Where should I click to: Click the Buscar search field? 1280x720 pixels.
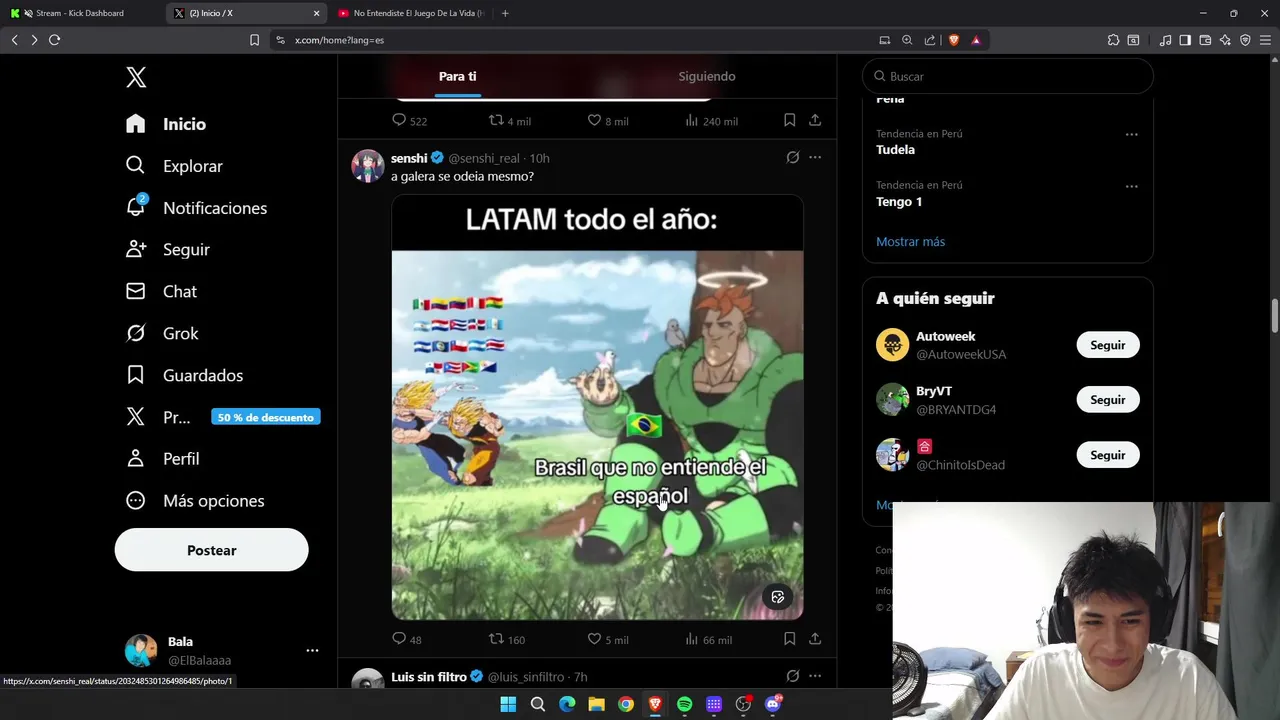point(1008,76)
